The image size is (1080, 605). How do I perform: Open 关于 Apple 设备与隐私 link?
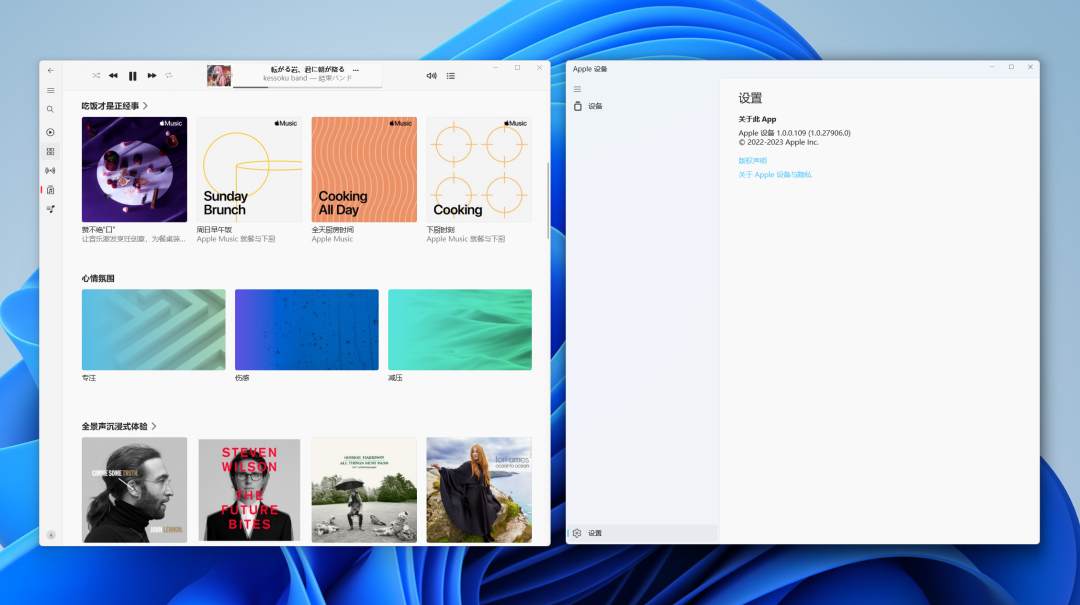[775, 175]
